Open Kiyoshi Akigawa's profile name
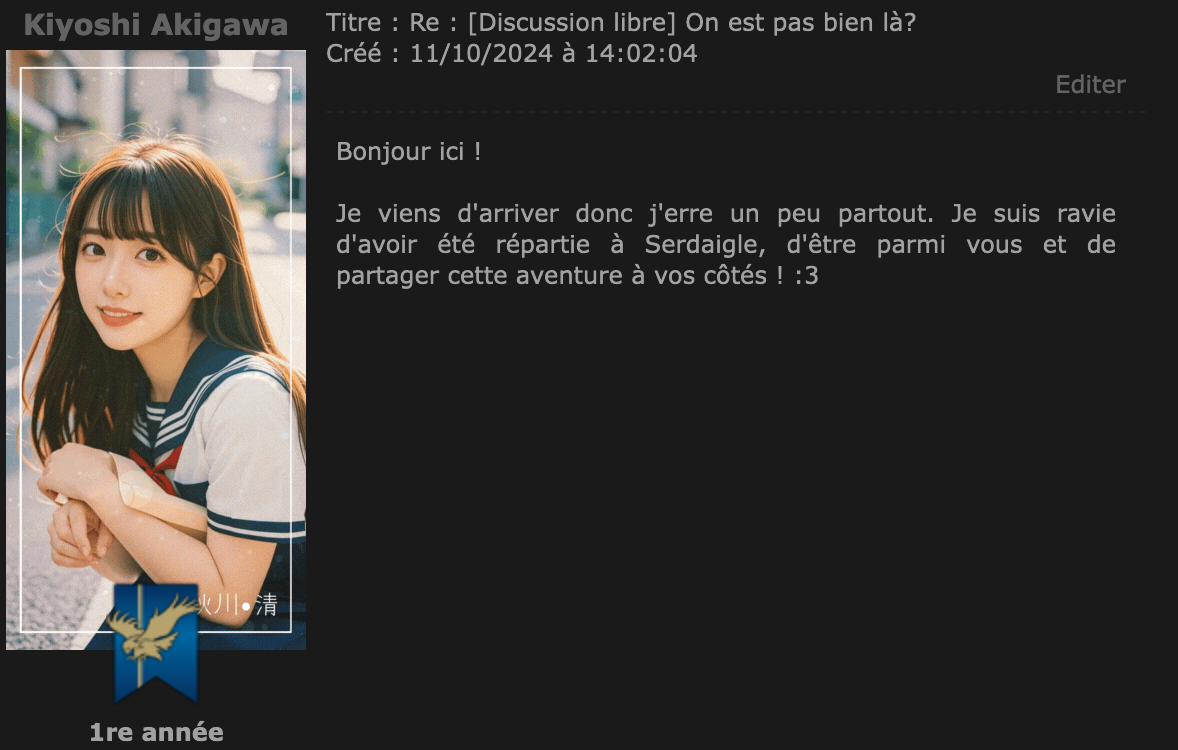Viewport: 1178px width, 750px height. coord(156,25)
